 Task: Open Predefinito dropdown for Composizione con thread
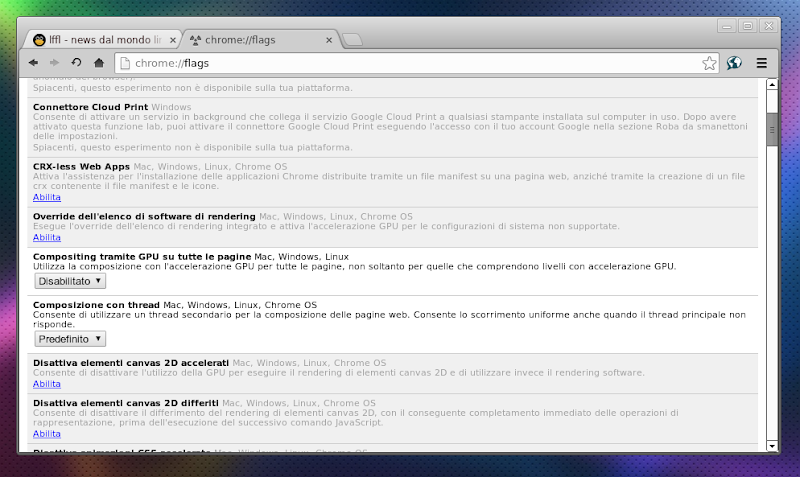click(x=70, y=339)
